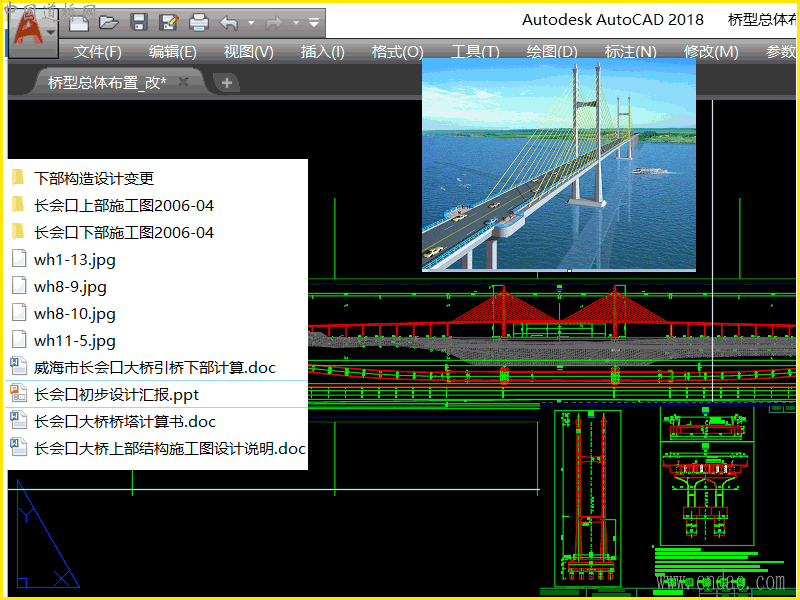Add a new drawing tab with plus button

[x=227, y=83]
